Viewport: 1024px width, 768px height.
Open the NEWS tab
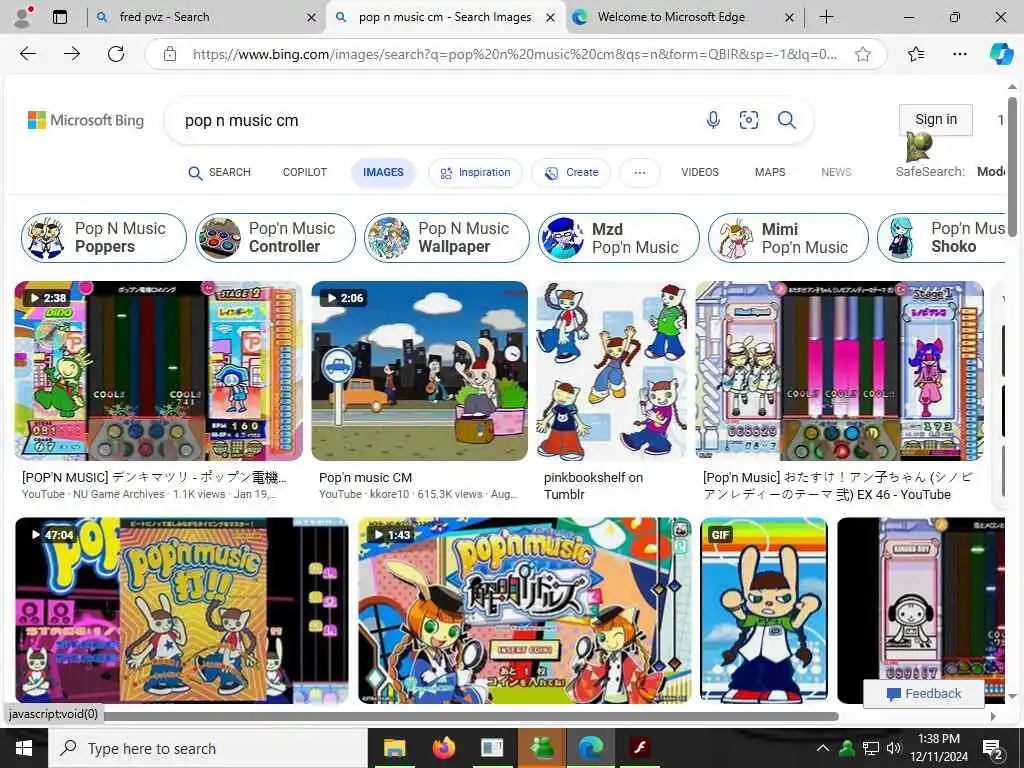[x=836, y=172]
